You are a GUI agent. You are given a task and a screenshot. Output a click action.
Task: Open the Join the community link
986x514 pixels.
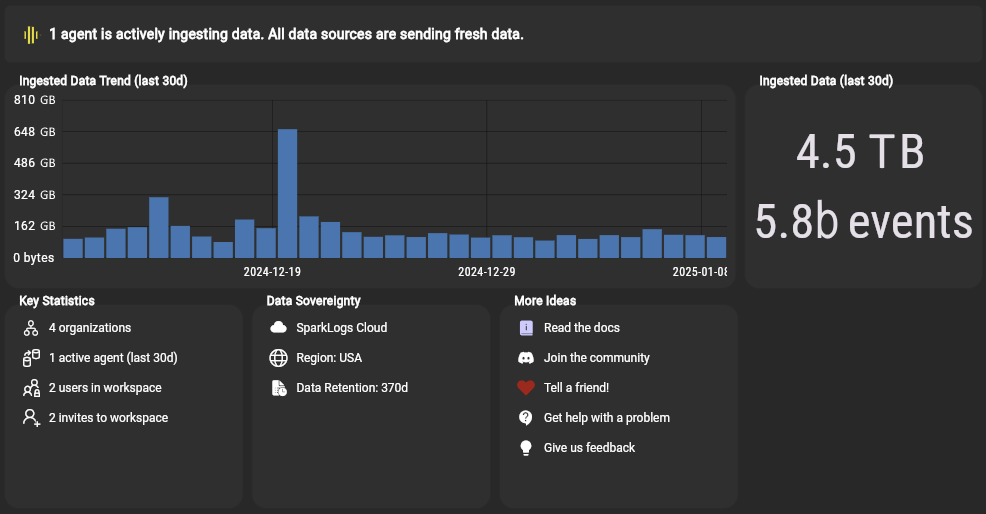point(596,358)
